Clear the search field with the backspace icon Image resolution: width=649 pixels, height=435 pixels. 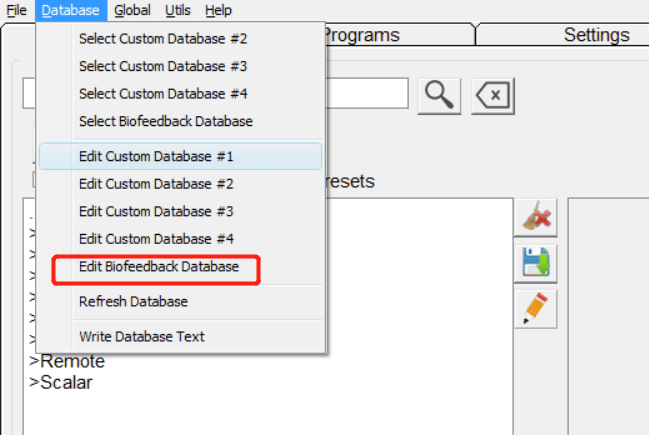tap(493, 96)
